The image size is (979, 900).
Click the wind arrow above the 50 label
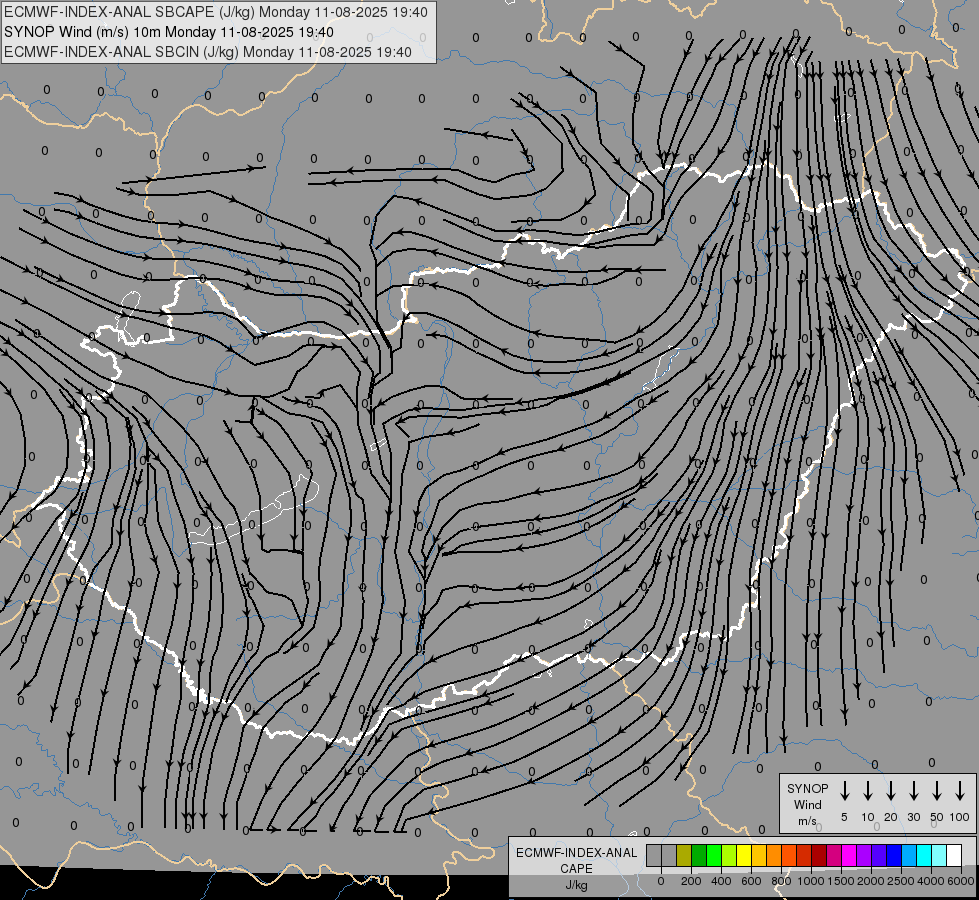click(x=937, y=791)
